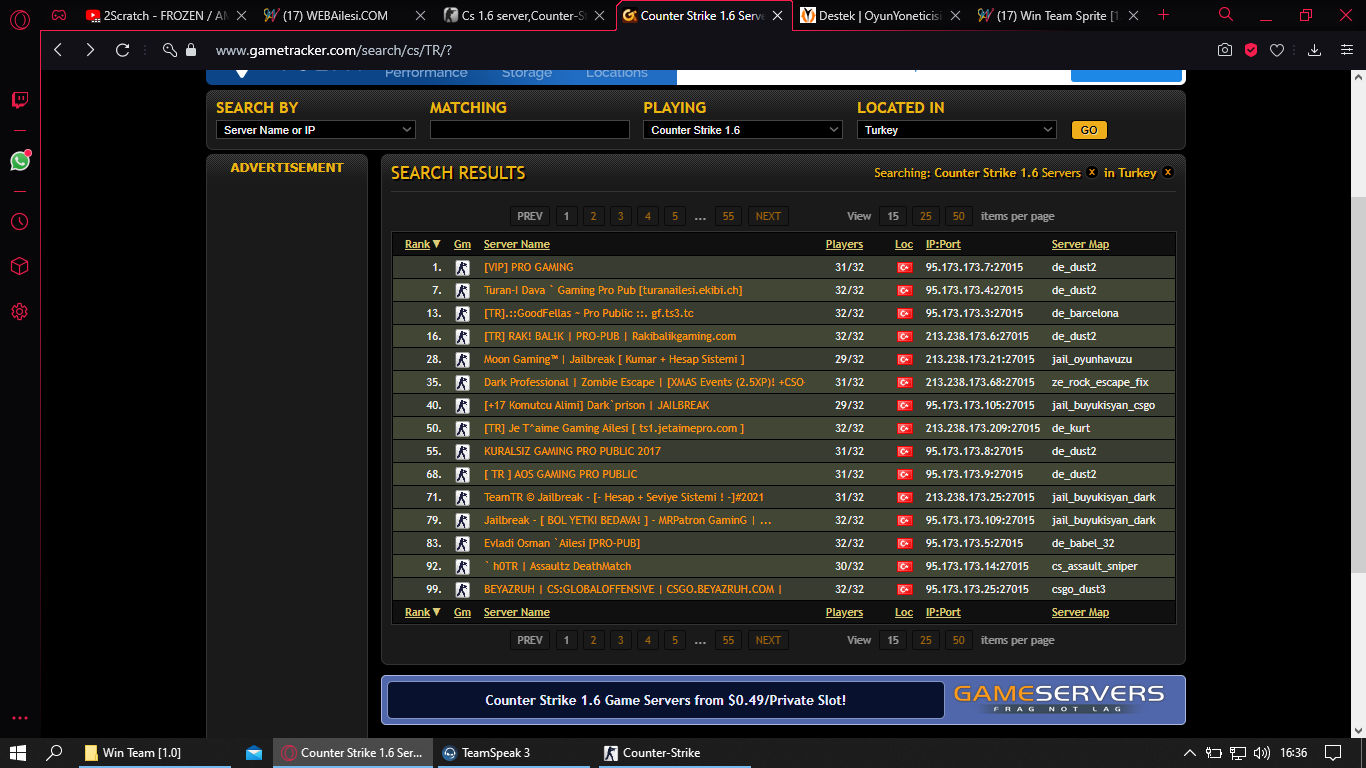Open Mail app on the taskbar
1366x768 pixels.
click(254, 753)
